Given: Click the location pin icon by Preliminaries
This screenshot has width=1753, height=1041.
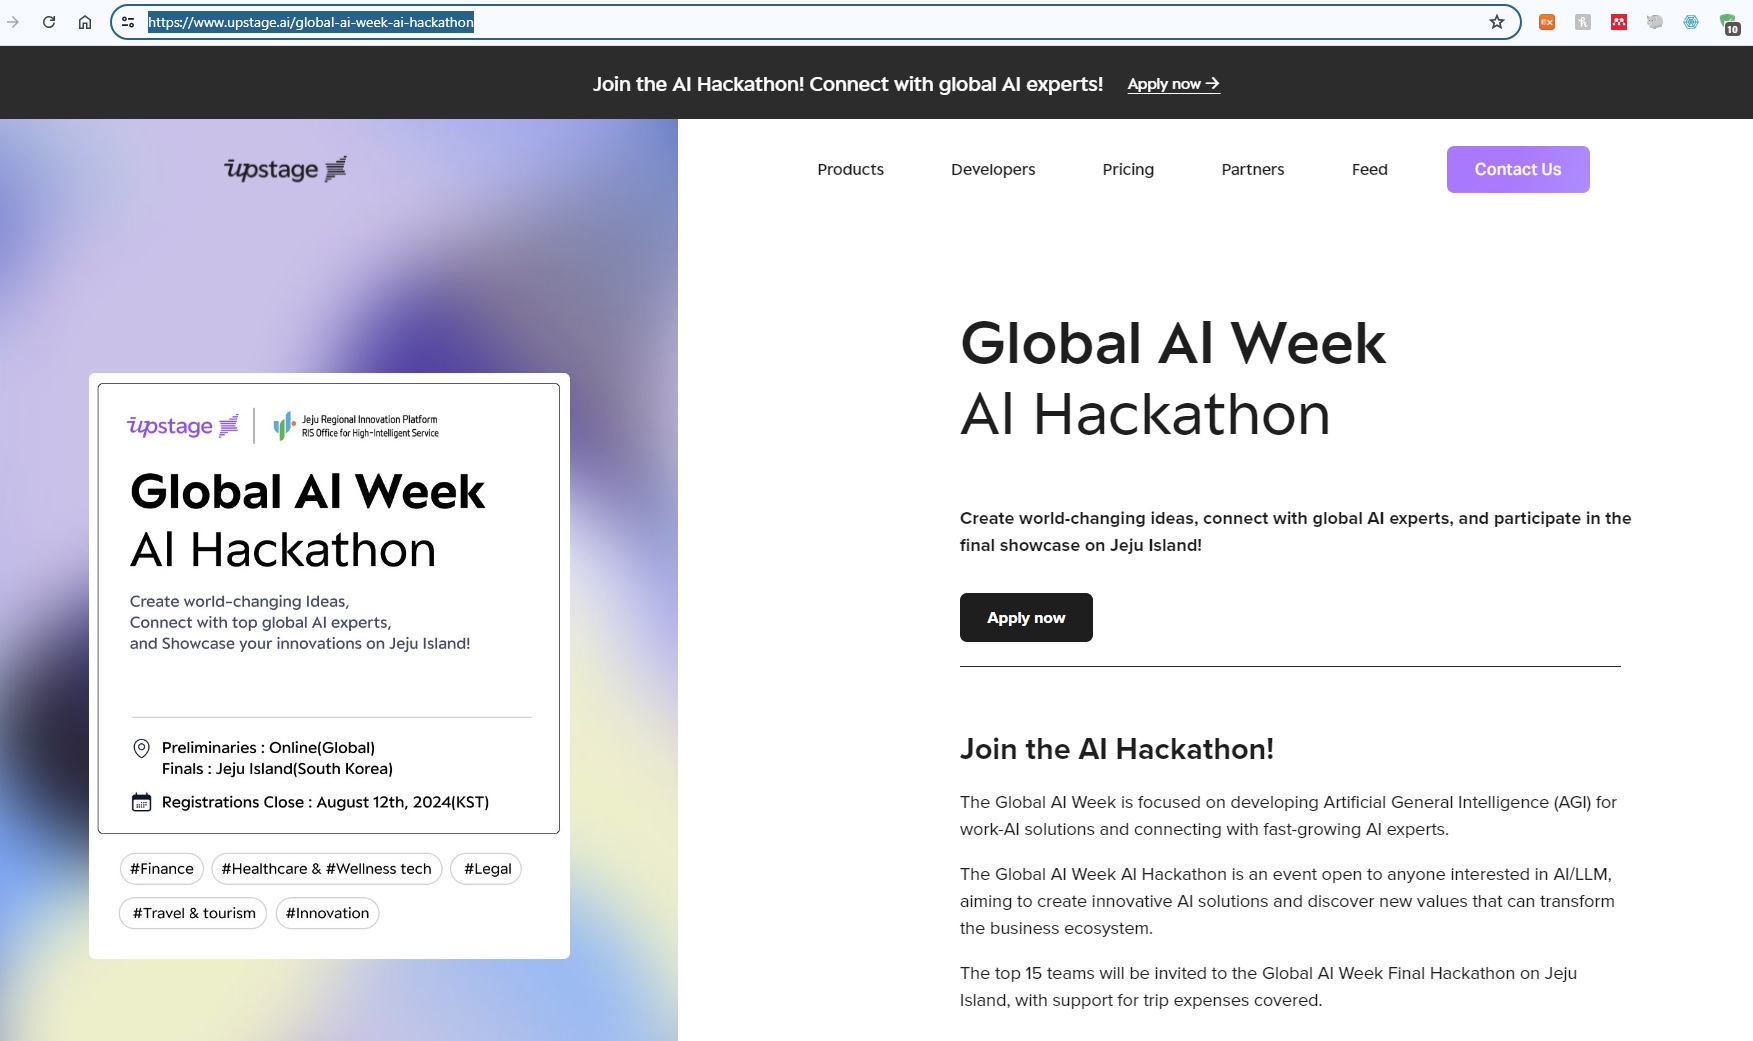Looking at the screenshot, I should (x=142, y=748).
